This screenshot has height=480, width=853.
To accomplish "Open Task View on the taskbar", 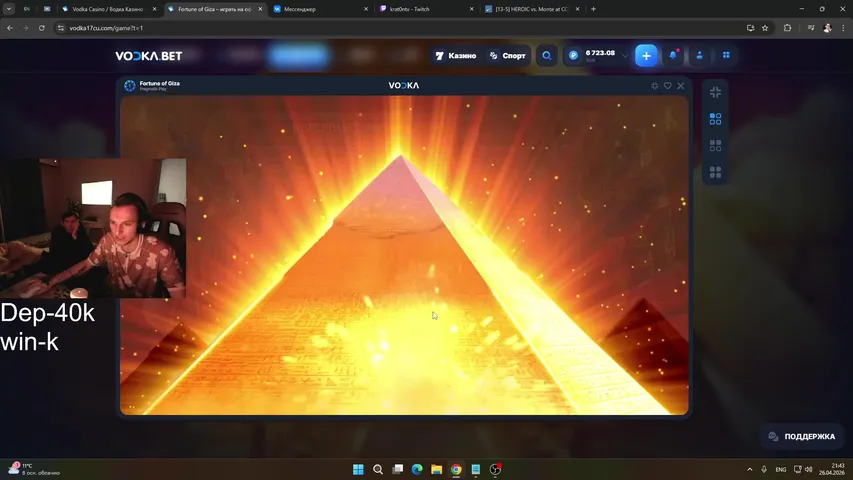I will click(x=398, y=469).
